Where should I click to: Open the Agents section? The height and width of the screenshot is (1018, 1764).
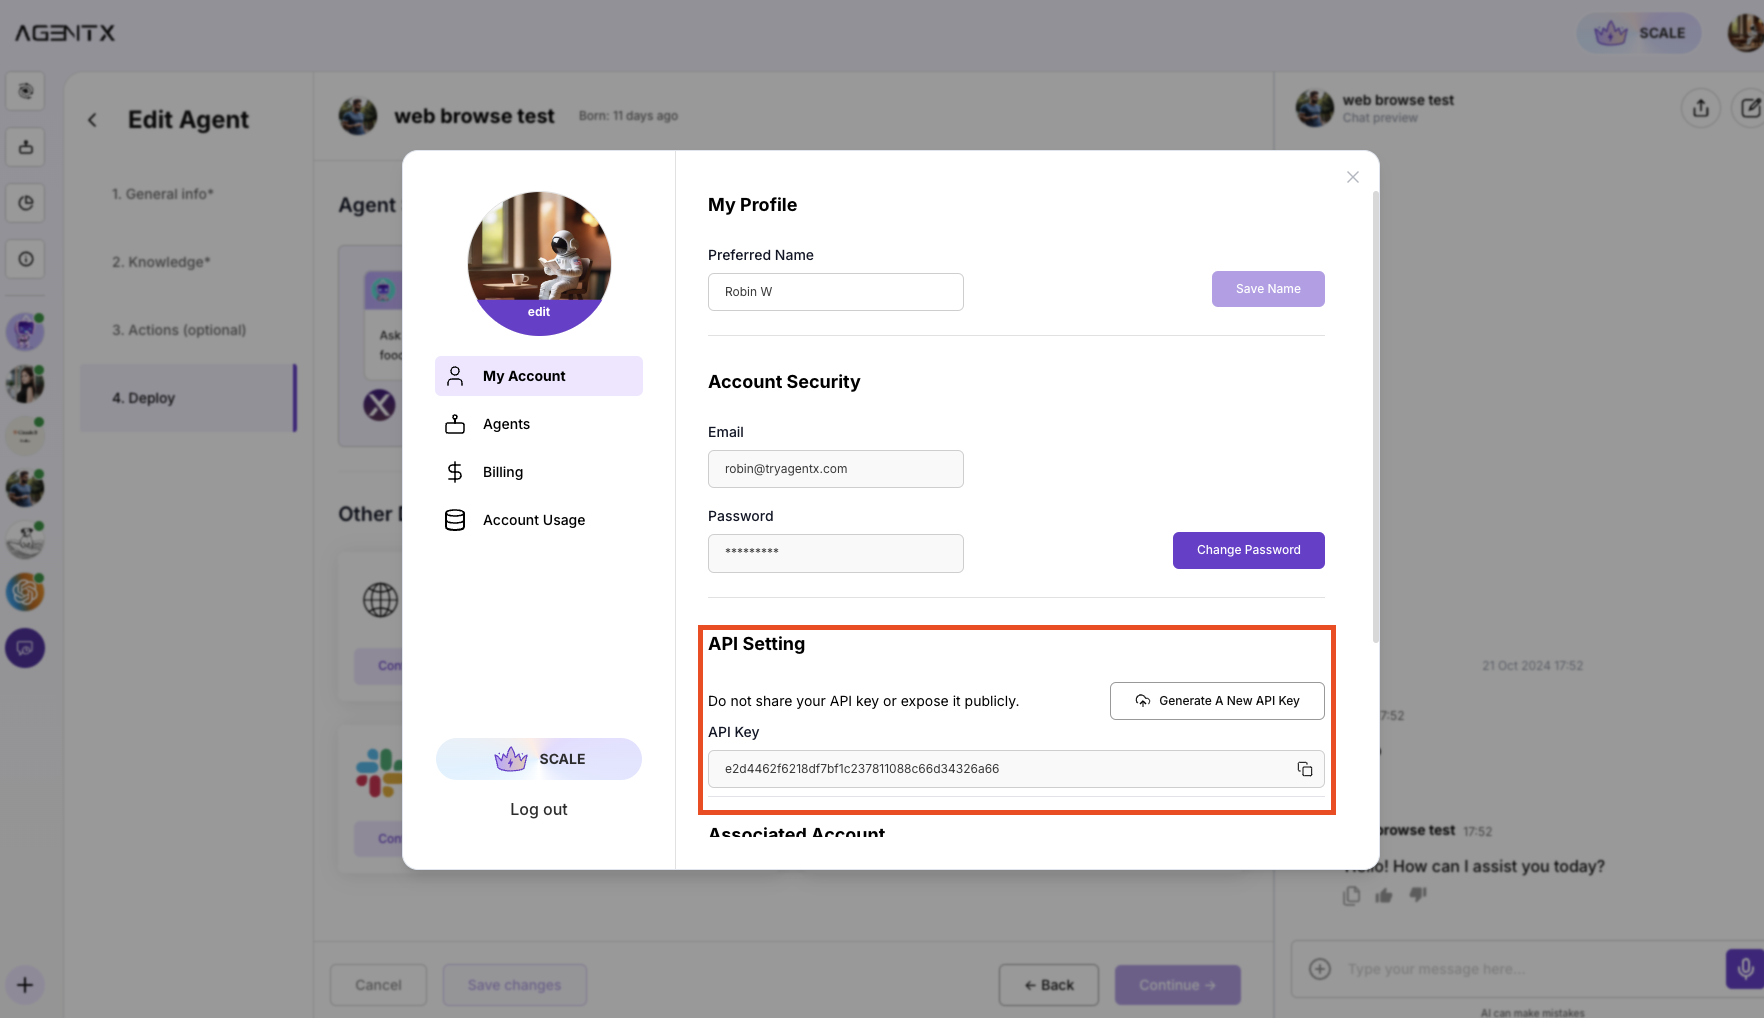(538, 424)
